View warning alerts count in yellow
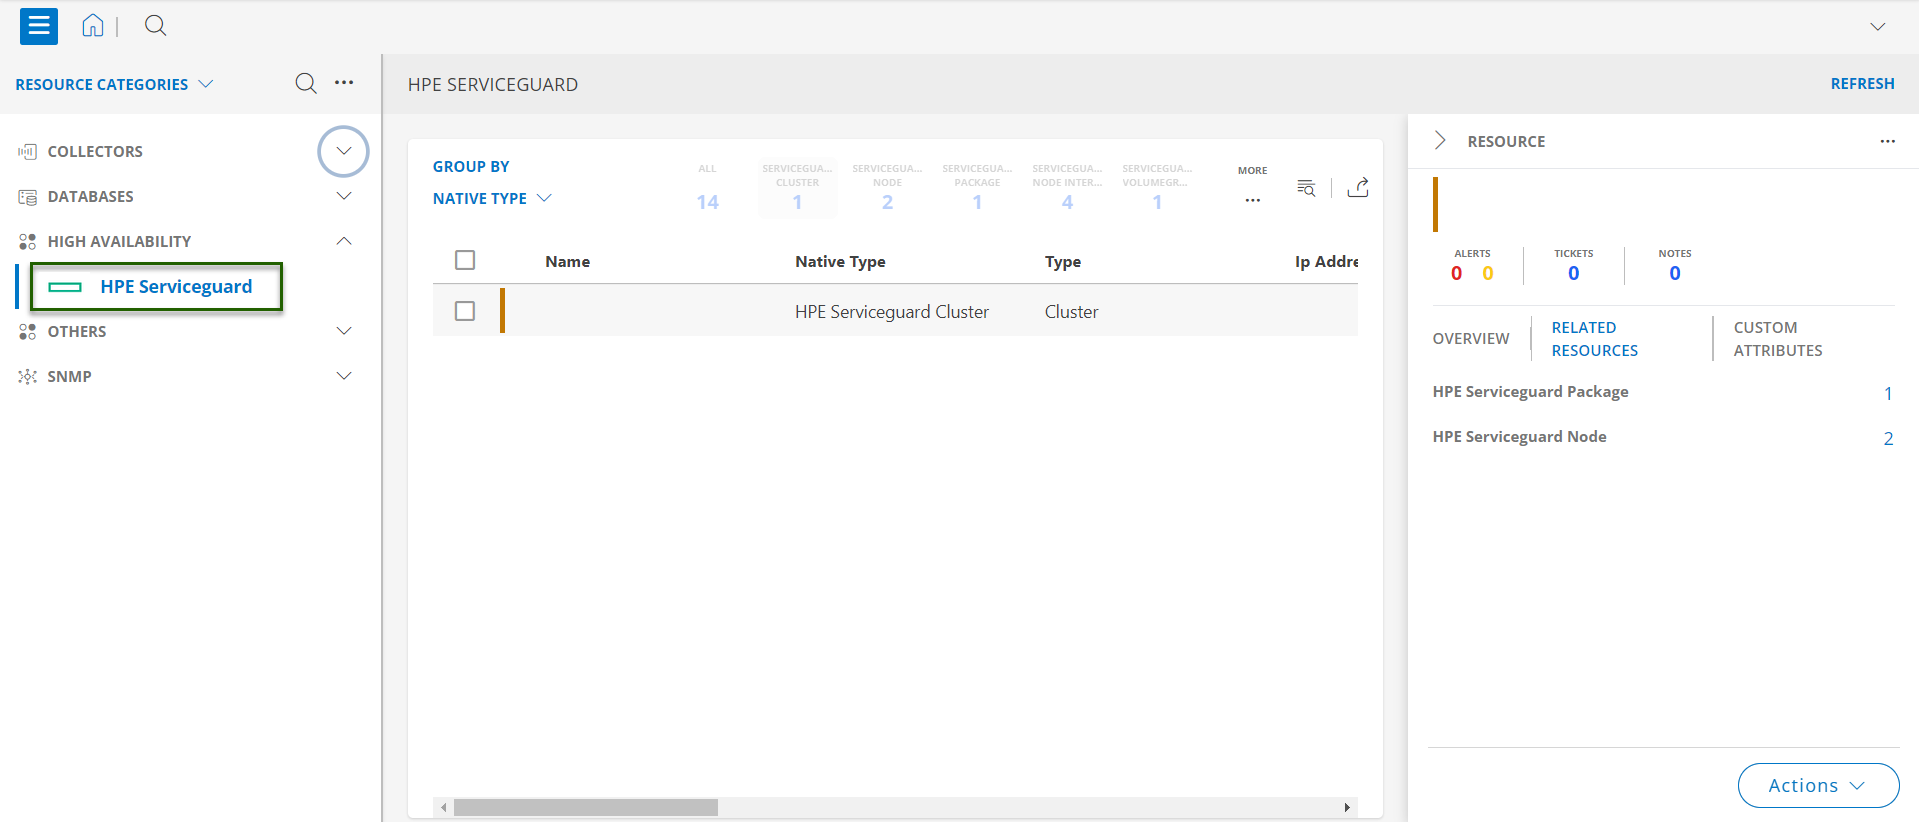The height and width of the screenshot is (822, 1919). (1488, 273)
